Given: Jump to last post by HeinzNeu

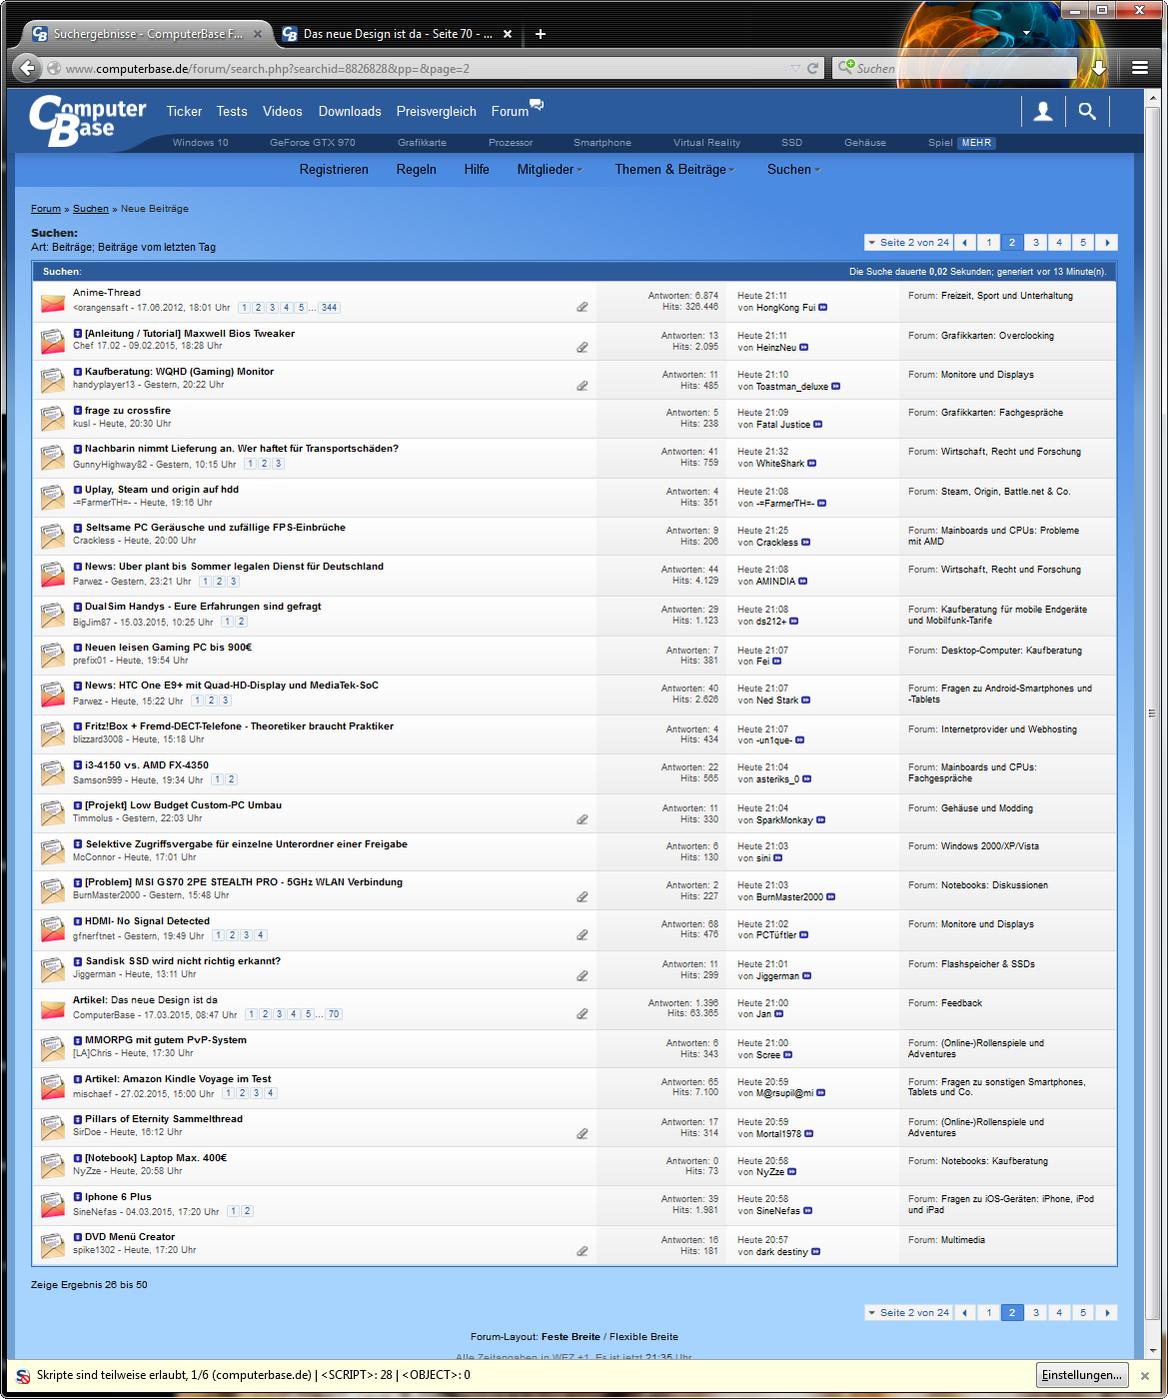Looking at the screenshot, I should [x=804, y=348].
